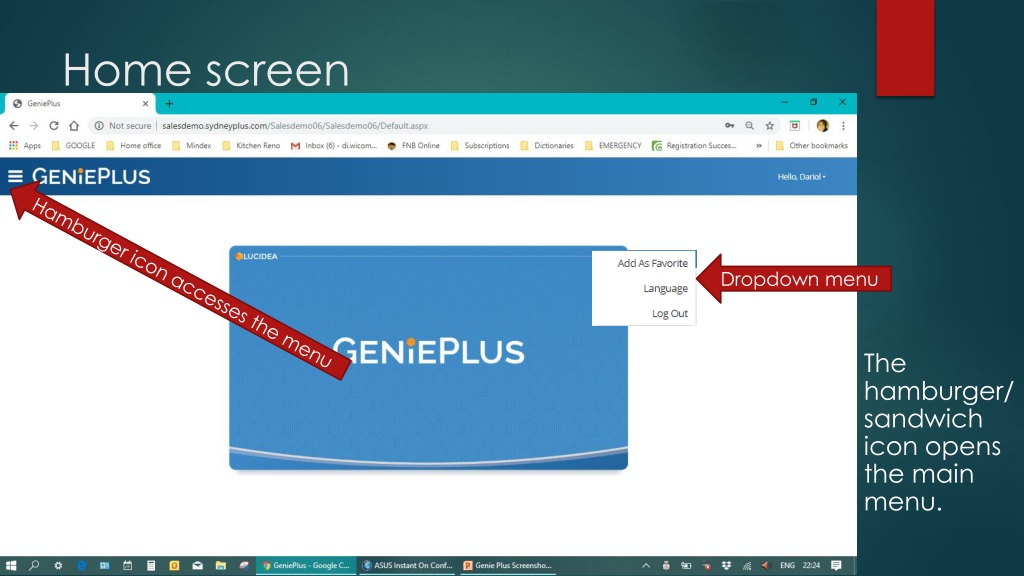1024x576 pixels.
Task: Open a new browser tab
Action: (x=169, y=103)
